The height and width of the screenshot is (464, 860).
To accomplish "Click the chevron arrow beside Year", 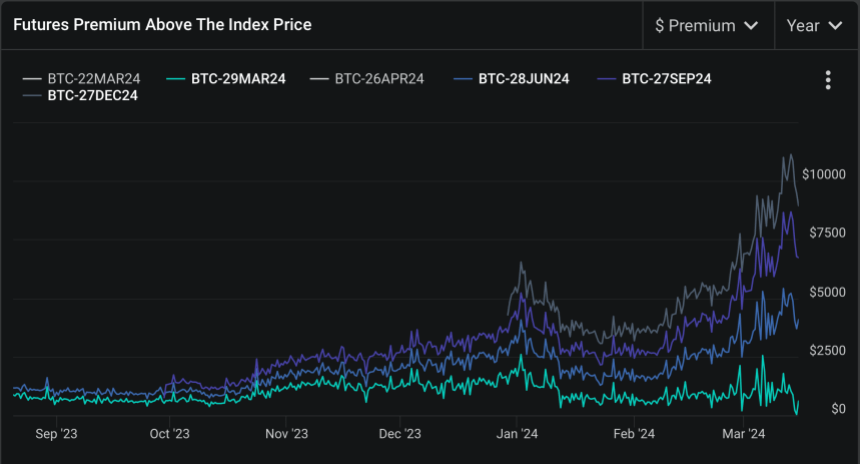I will [x=834, y=26].
